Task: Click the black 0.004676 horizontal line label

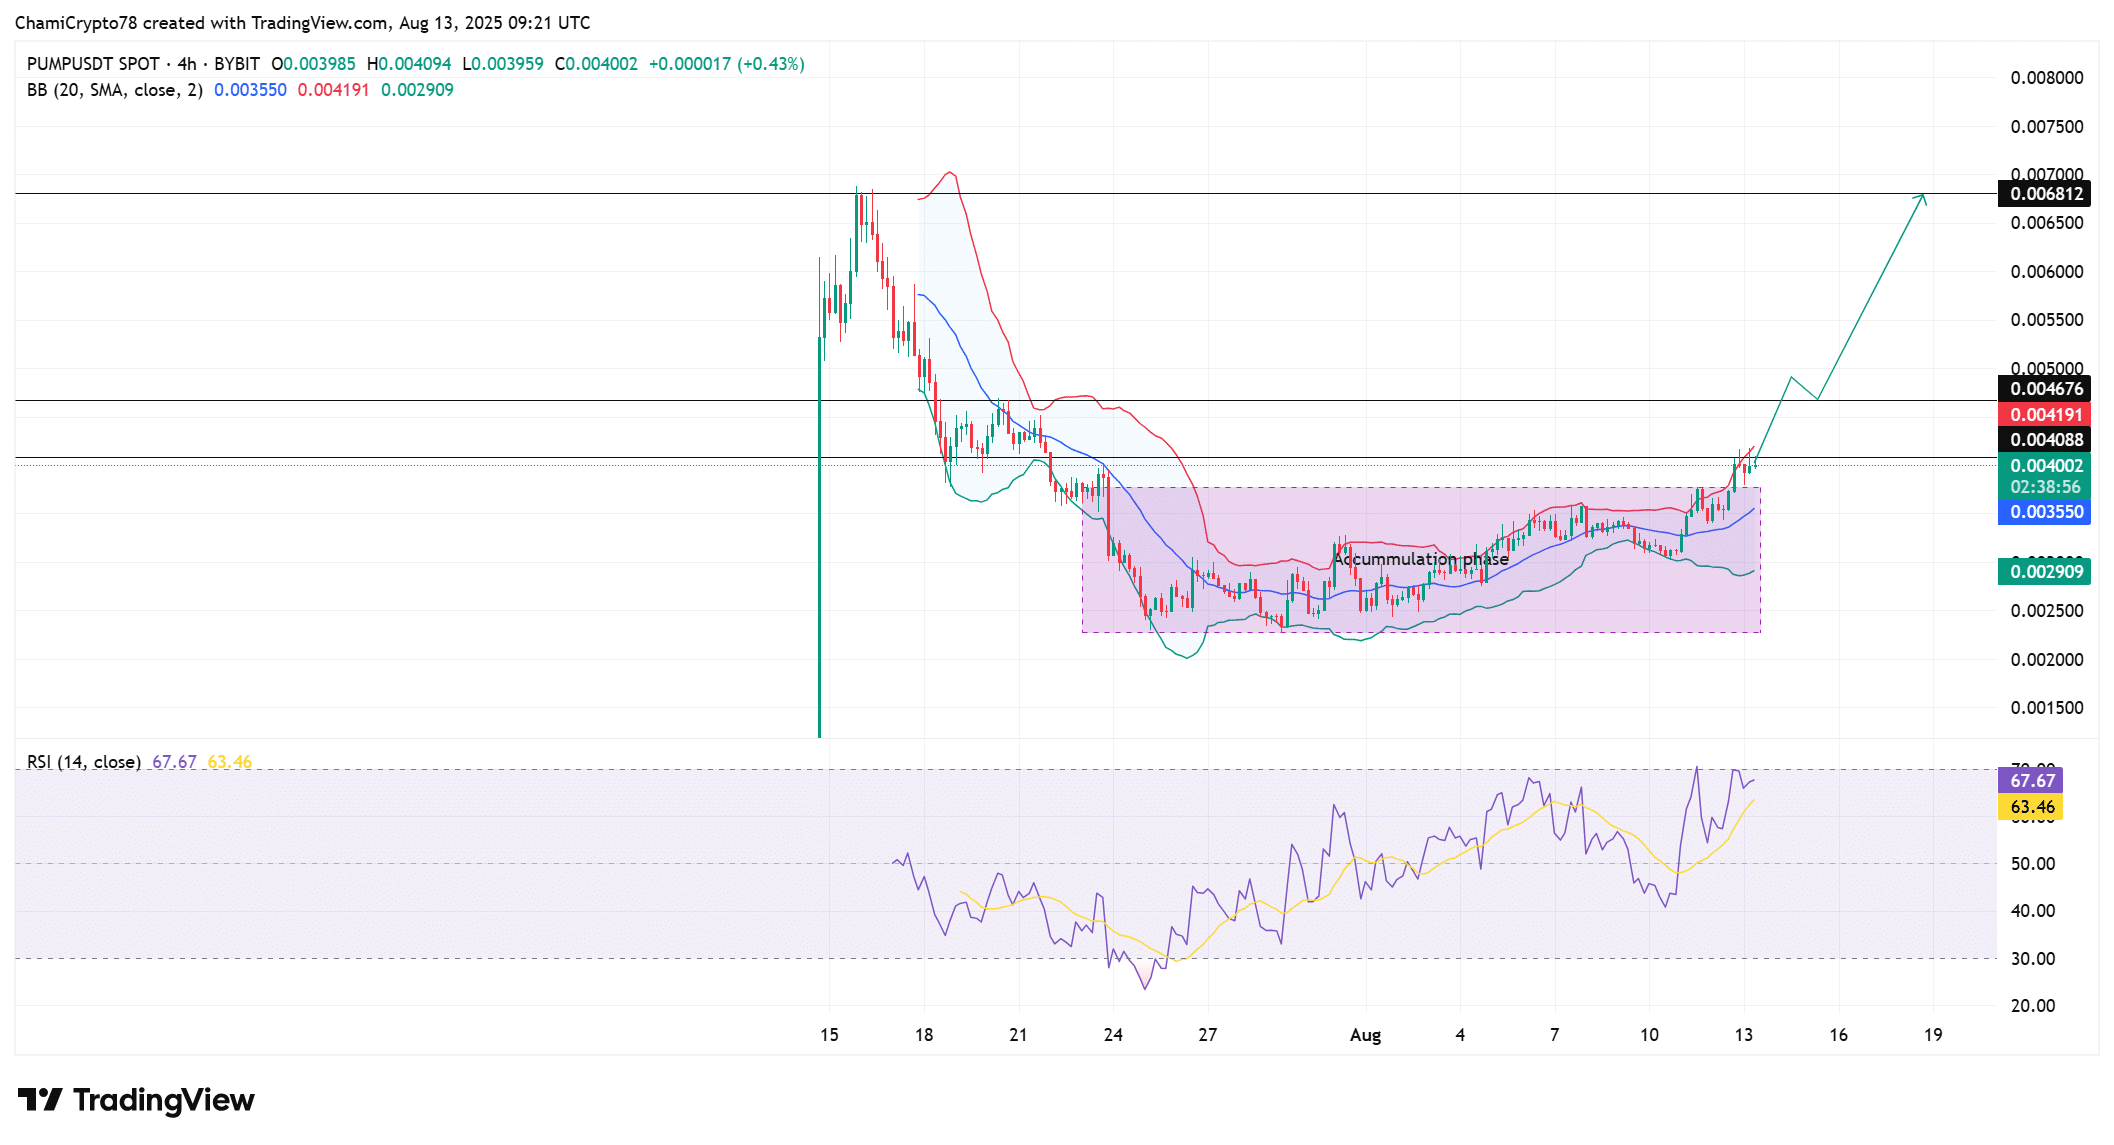Action: (2046, 389)
